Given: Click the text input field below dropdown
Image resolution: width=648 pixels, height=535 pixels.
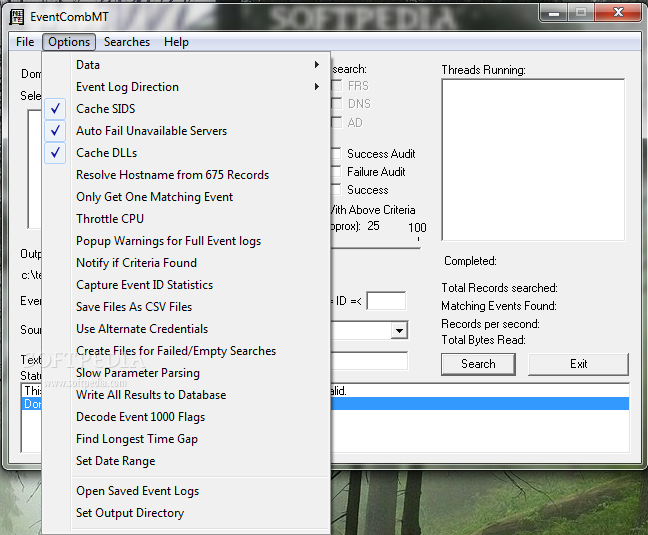Looking at the screenshot, I should click(369, 361).
